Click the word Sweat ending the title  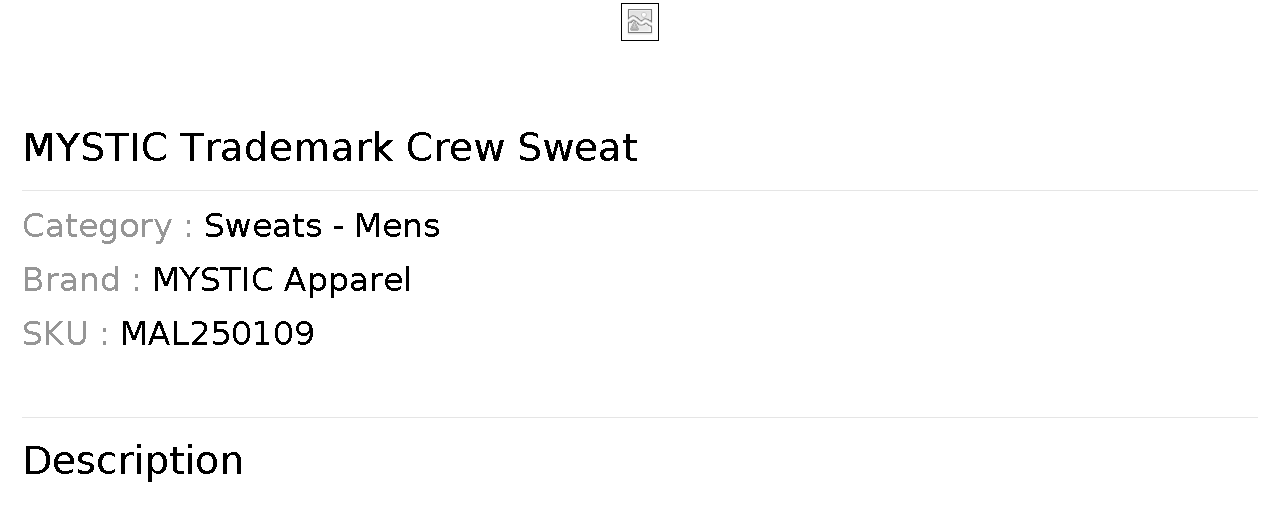click(577, 148)
